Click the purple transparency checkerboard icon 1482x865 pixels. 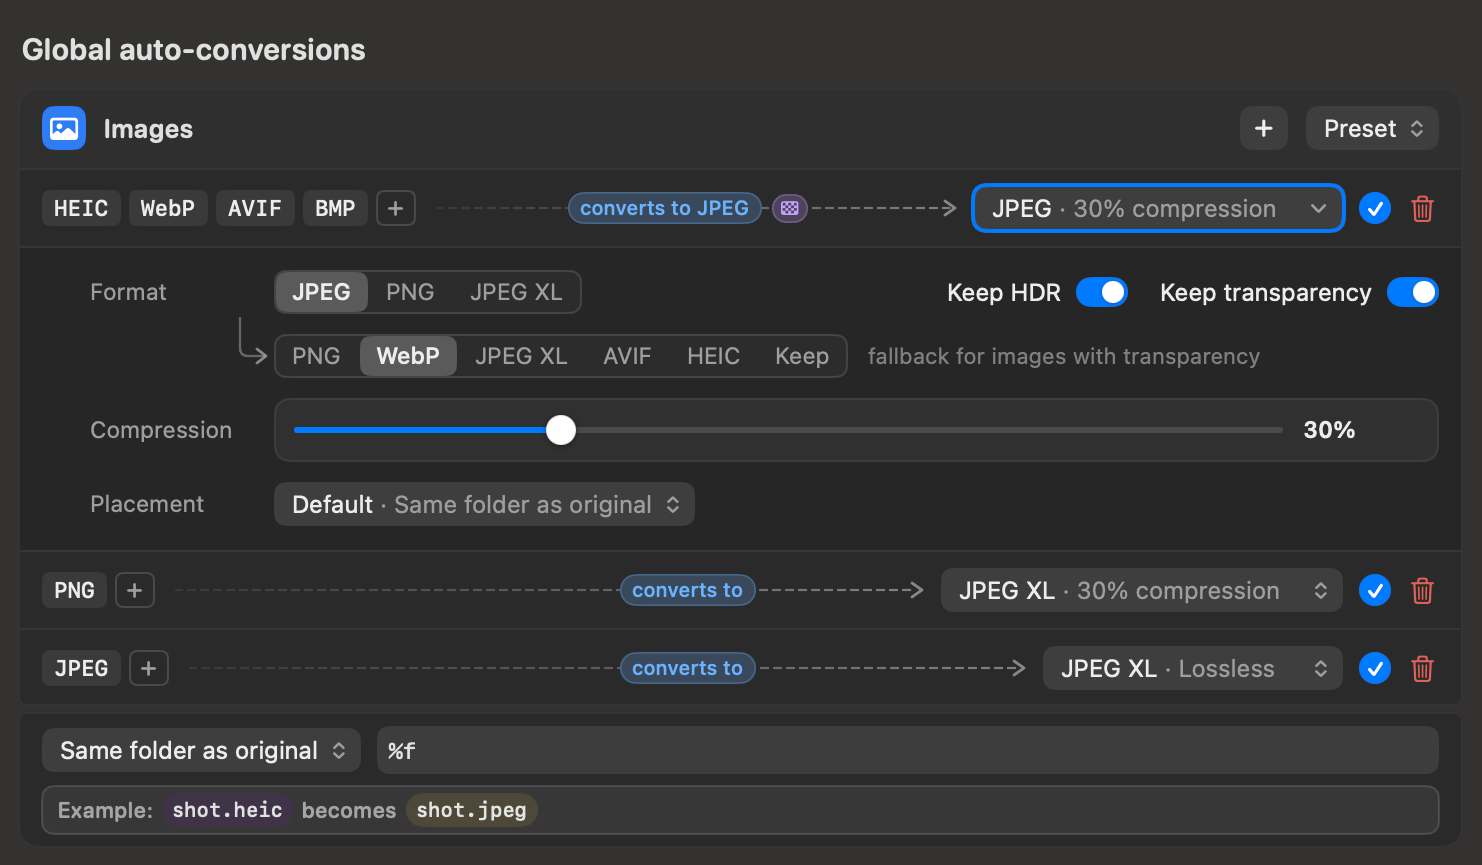click(790, 208)
